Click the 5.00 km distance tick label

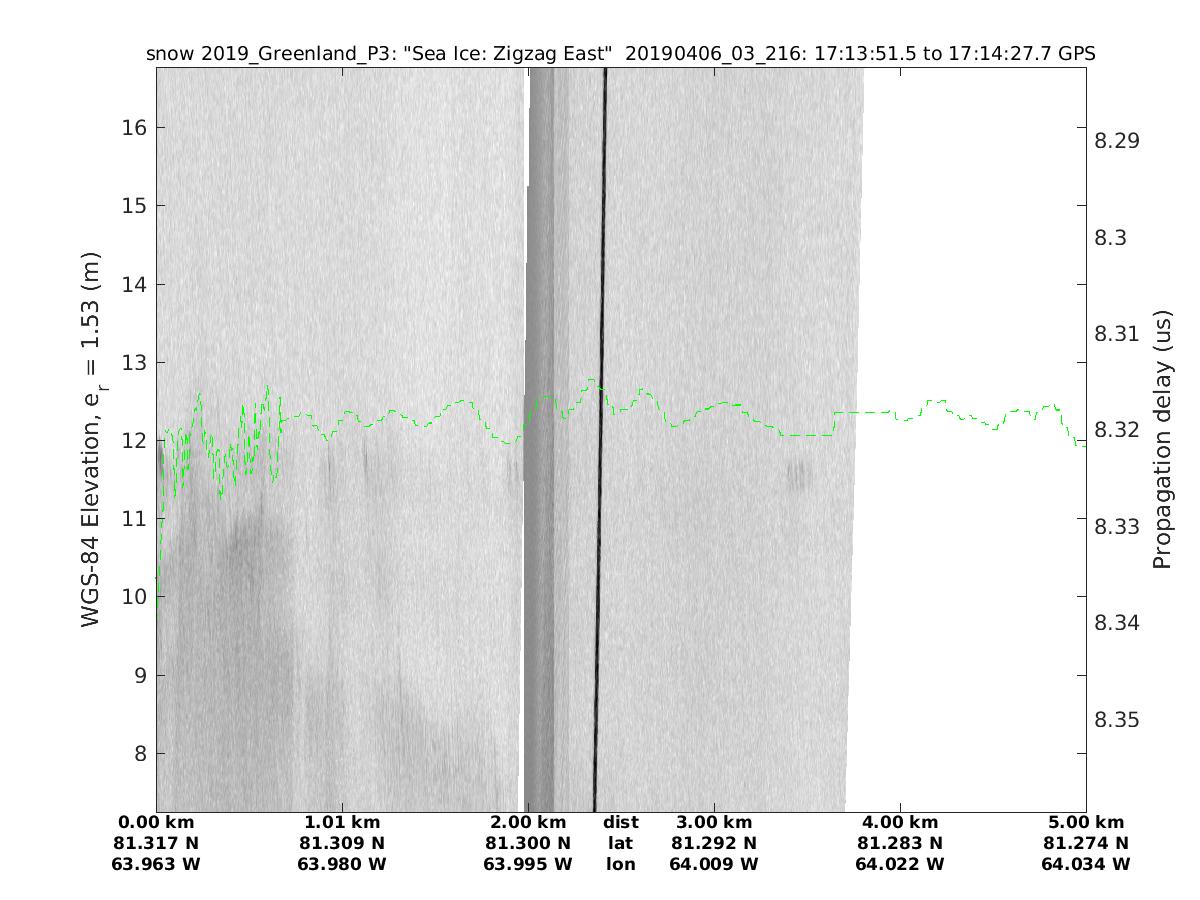(1086, 822)
